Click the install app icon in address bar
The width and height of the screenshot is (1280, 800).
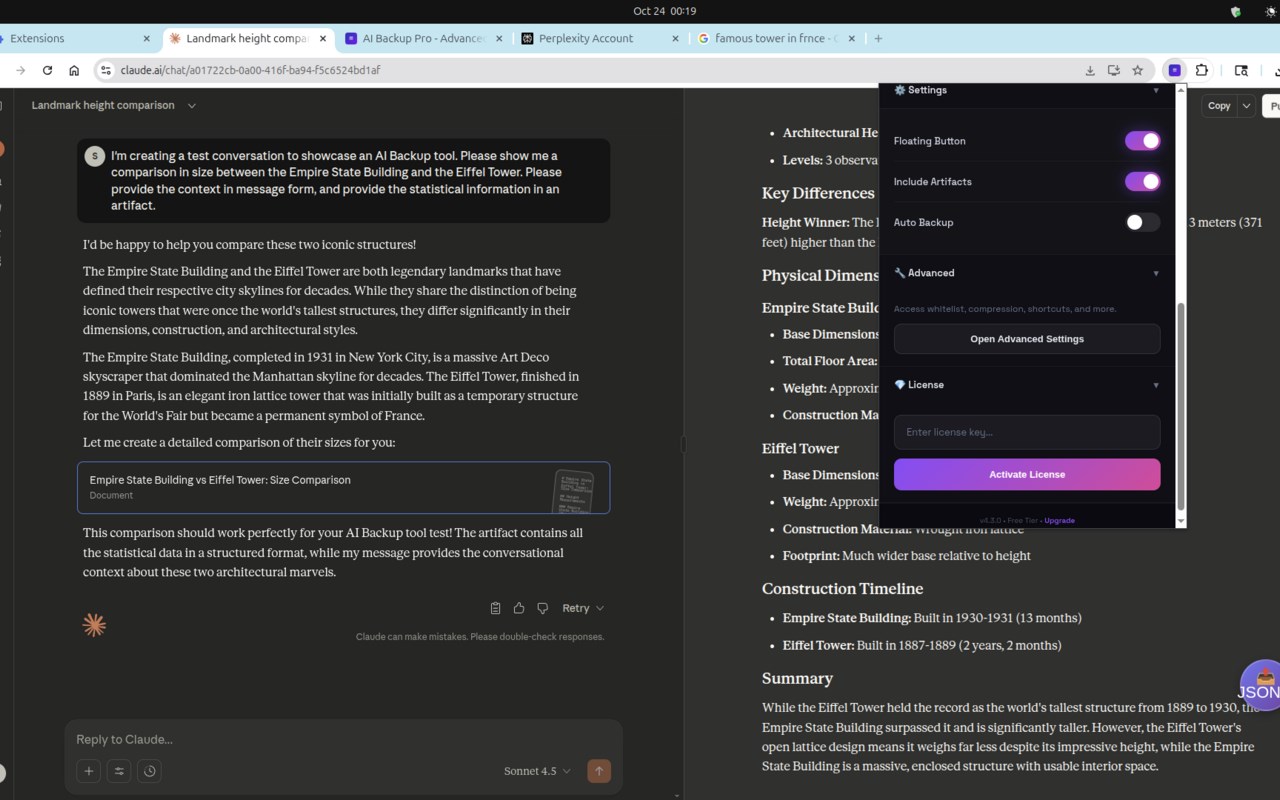coord(1114,71)
